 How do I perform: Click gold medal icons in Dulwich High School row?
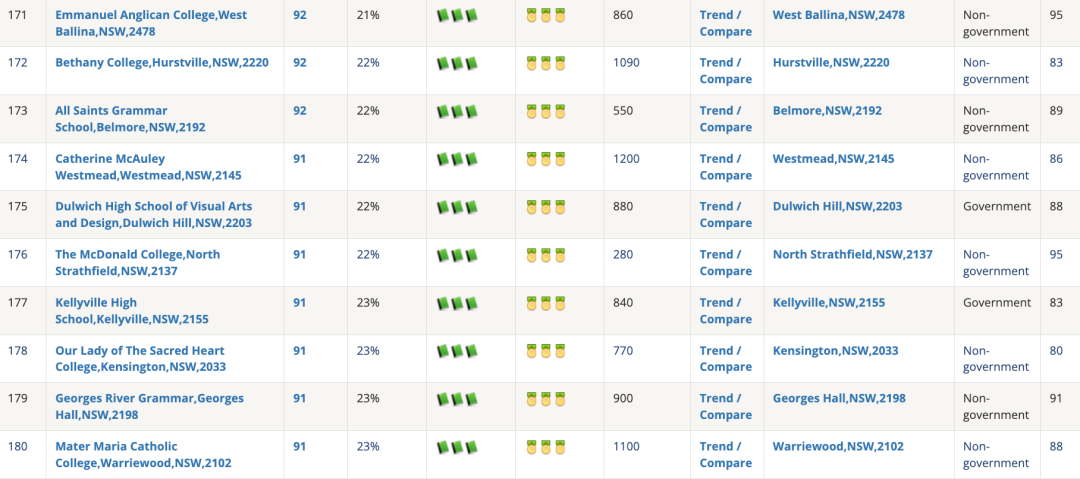point(546,207)
